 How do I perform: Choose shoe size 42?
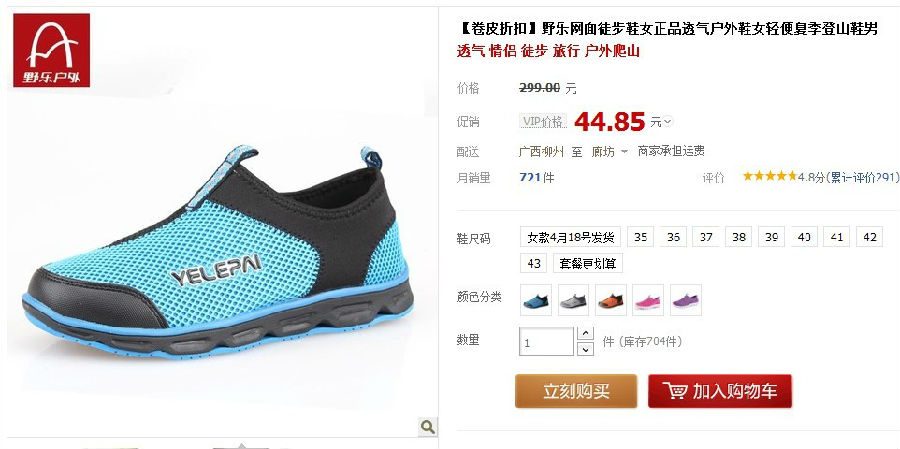pyautogui.click(x=870, y=237)
